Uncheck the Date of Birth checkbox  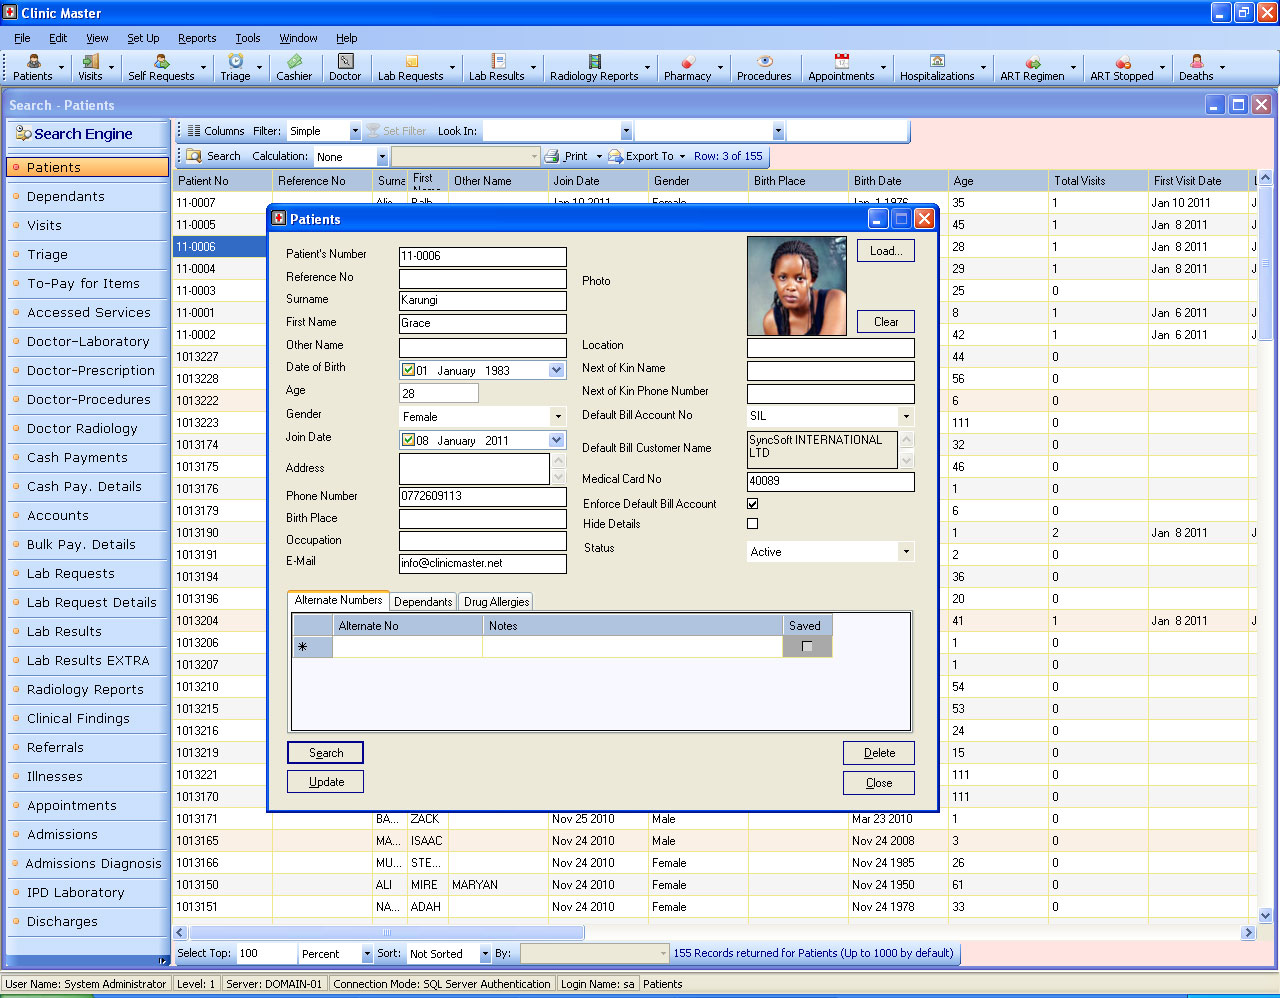click(408, 370)
